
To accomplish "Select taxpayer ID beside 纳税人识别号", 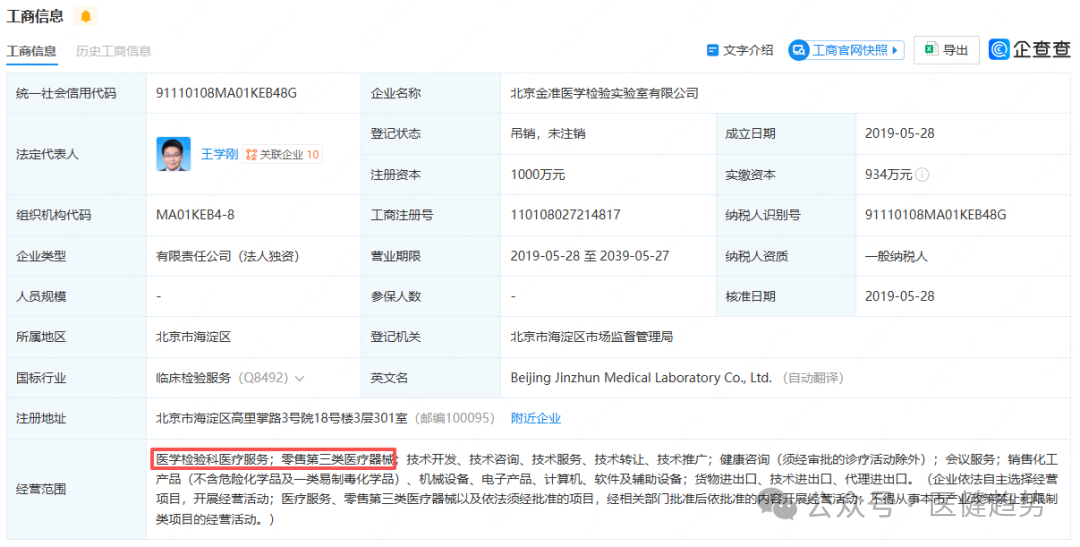I will [x=935, y=215].
